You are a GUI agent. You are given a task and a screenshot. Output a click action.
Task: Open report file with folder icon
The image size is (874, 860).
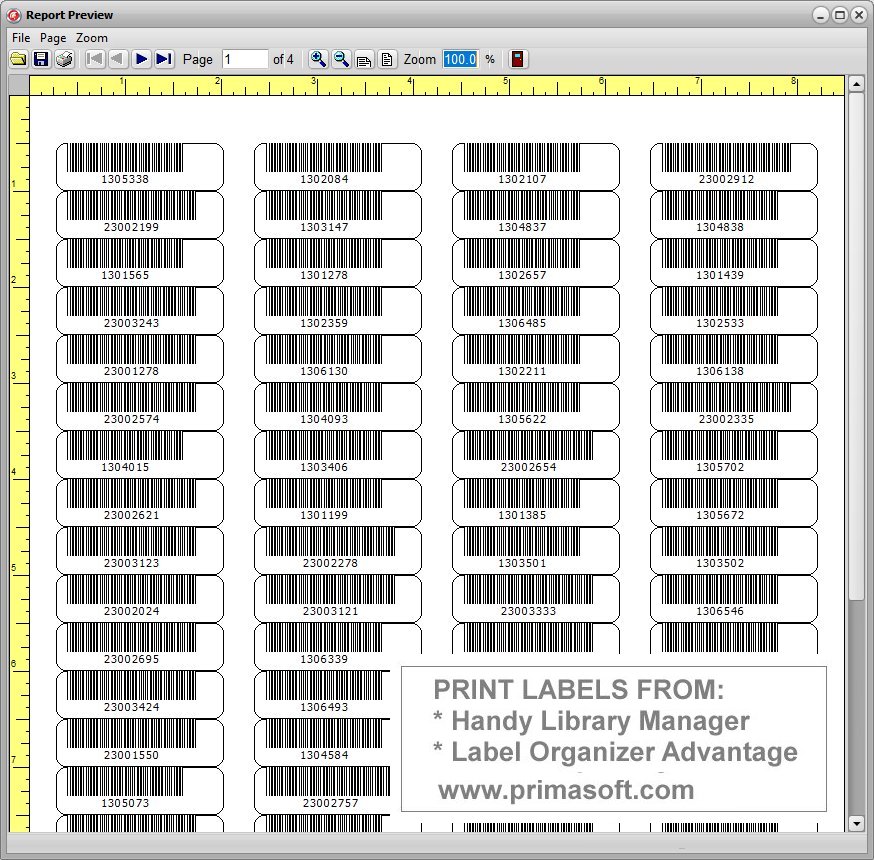coord(18,59)
